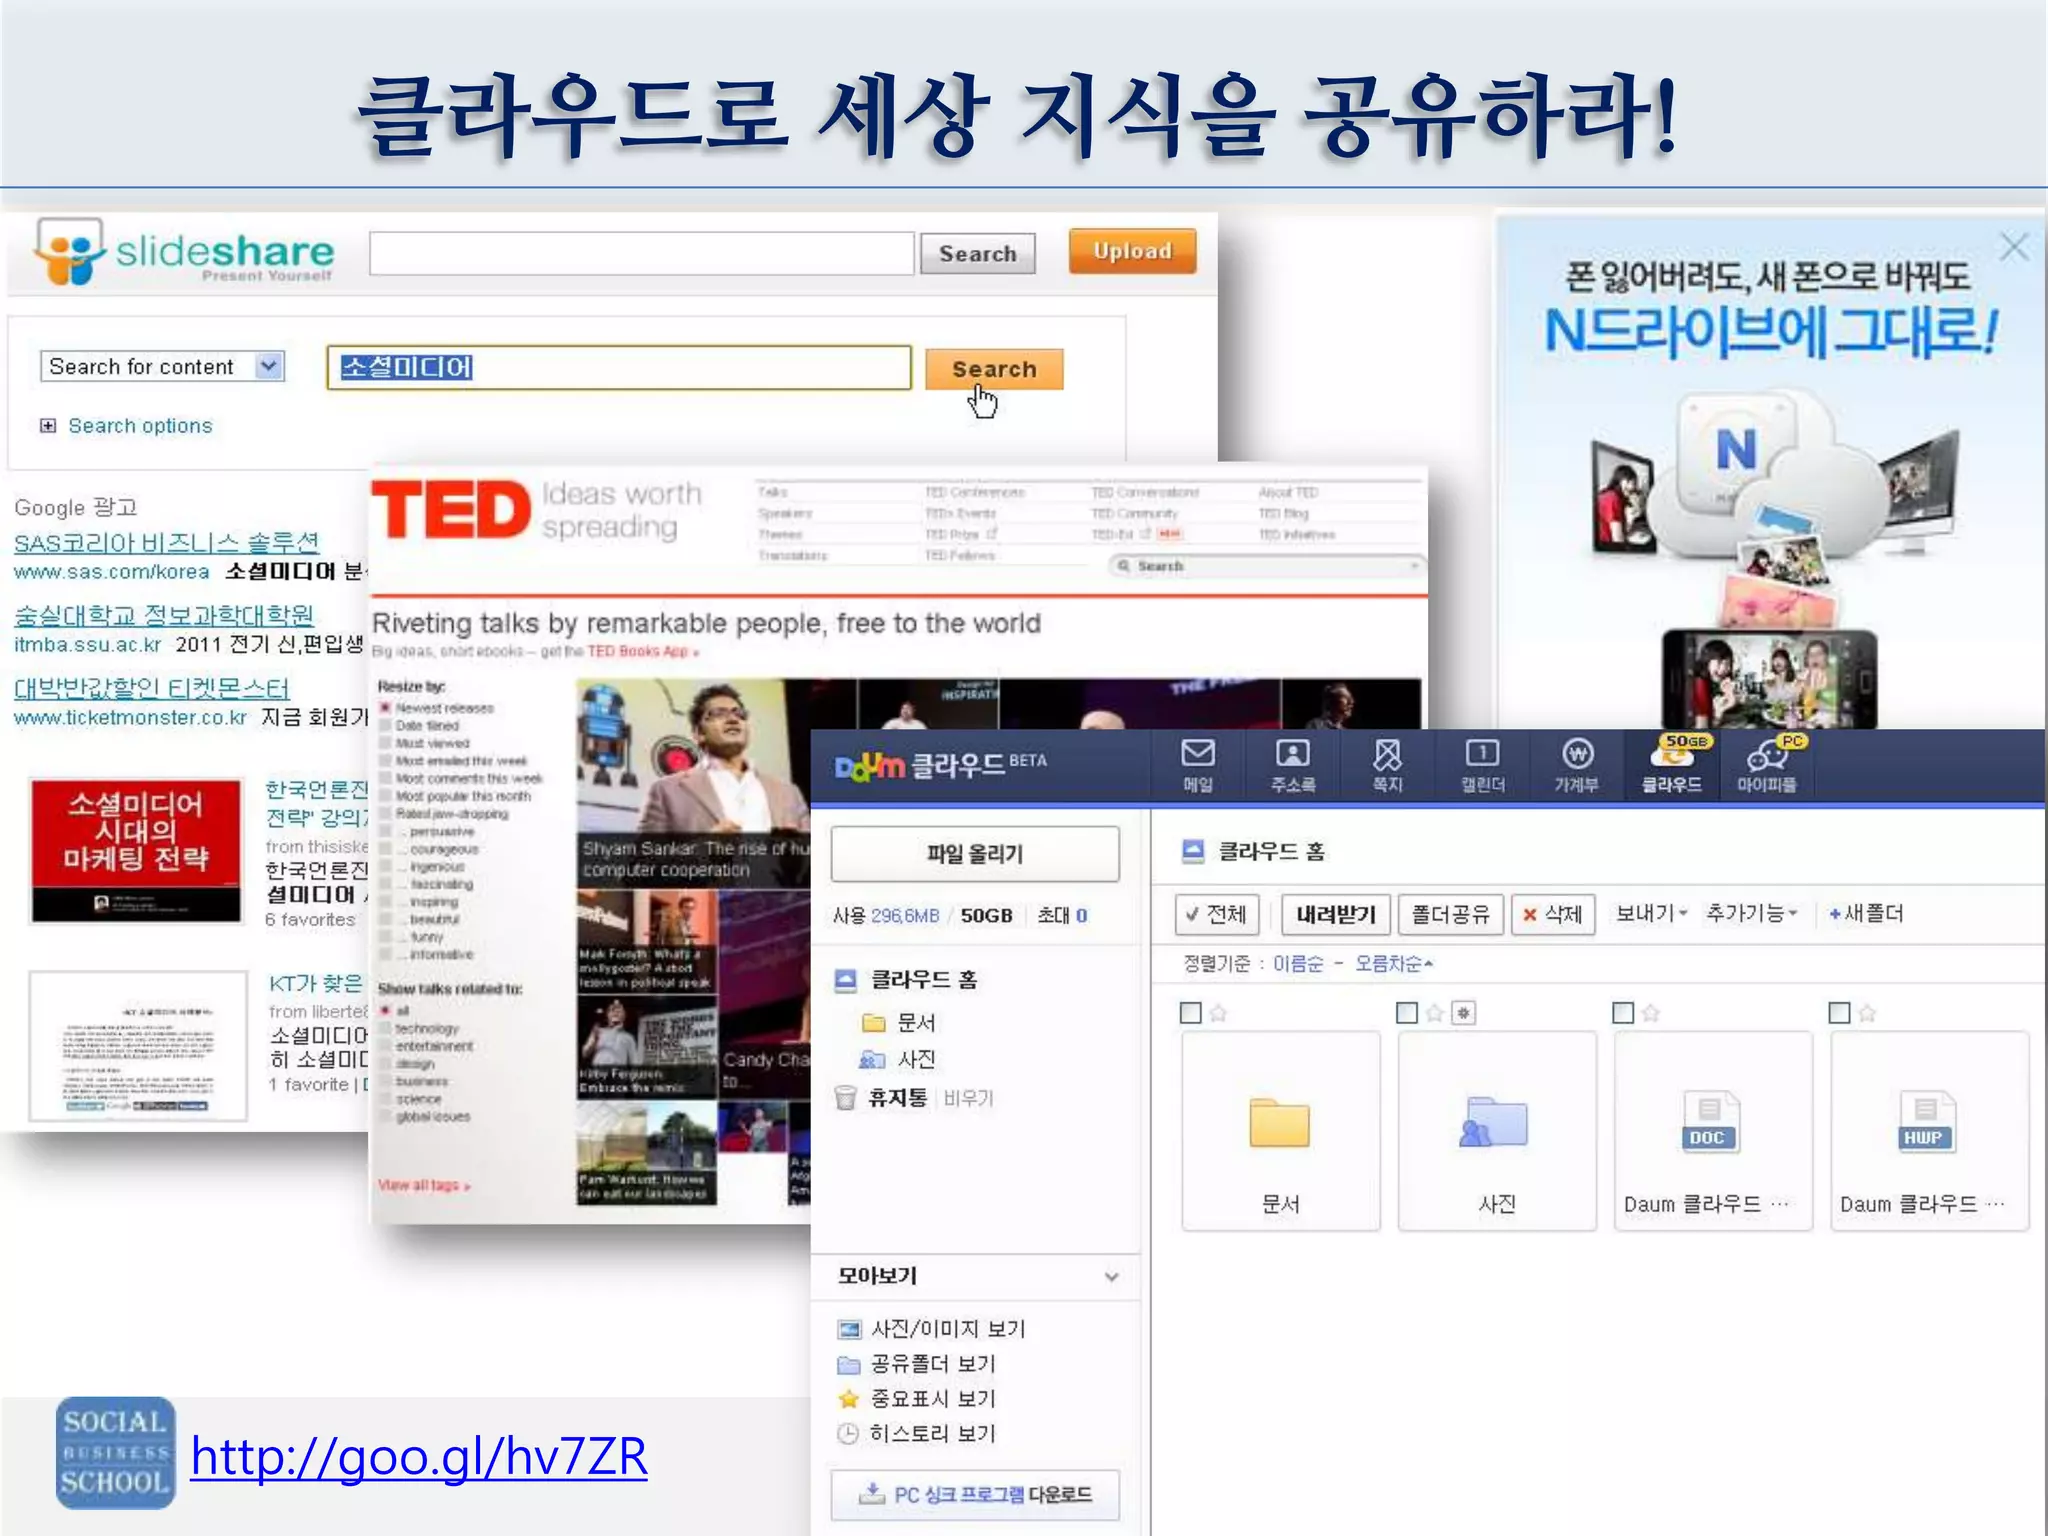
Task: Click 새폴더 to create folder
Action: 1866,913
